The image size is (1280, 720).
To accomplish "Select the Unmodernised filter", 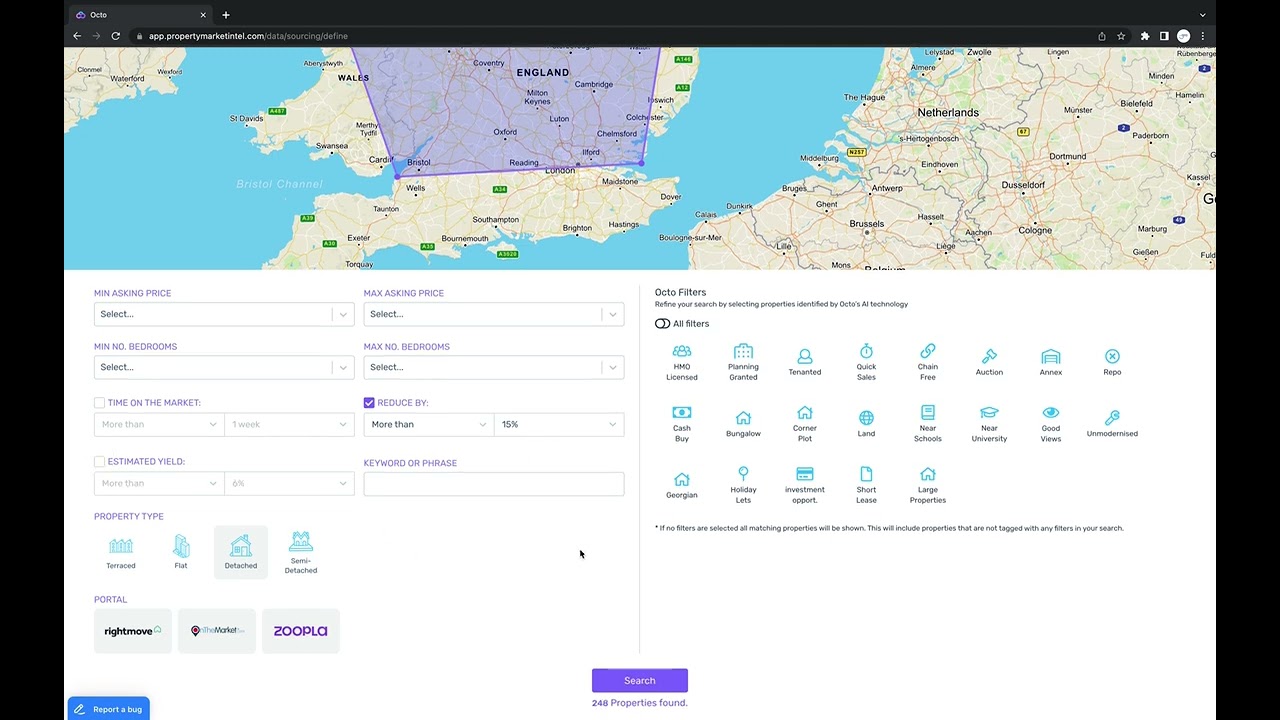I will [x=1112, y=424].
